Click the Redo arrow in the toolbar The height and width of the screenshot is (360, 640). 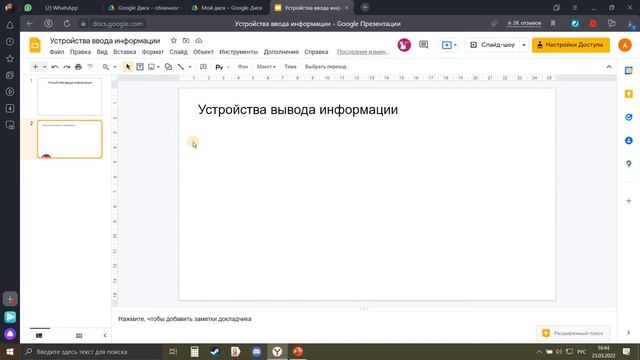tap(67, 67)
